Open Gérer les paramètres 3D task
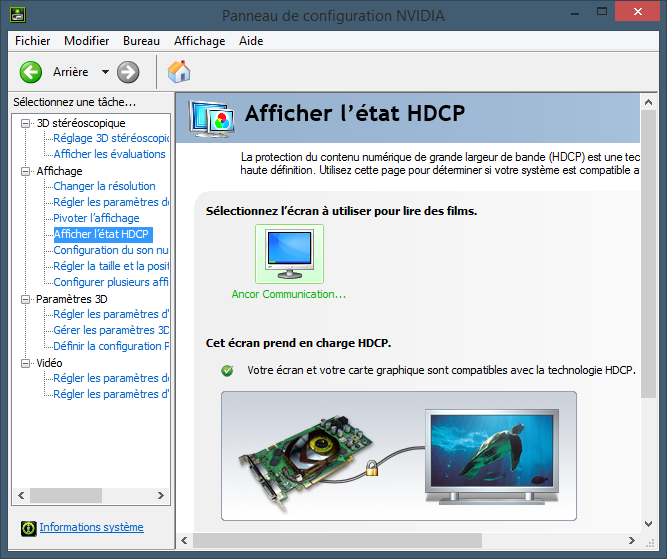 pyautogui.click(x=111, y=330)
